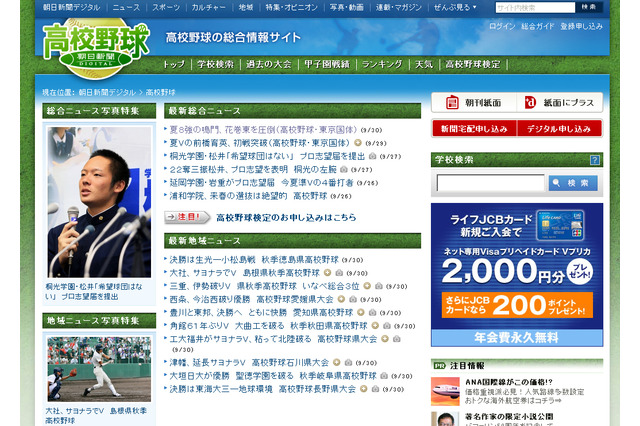Open the ログイン link in the header
The image size is (640, 426).
pos(502,26)
